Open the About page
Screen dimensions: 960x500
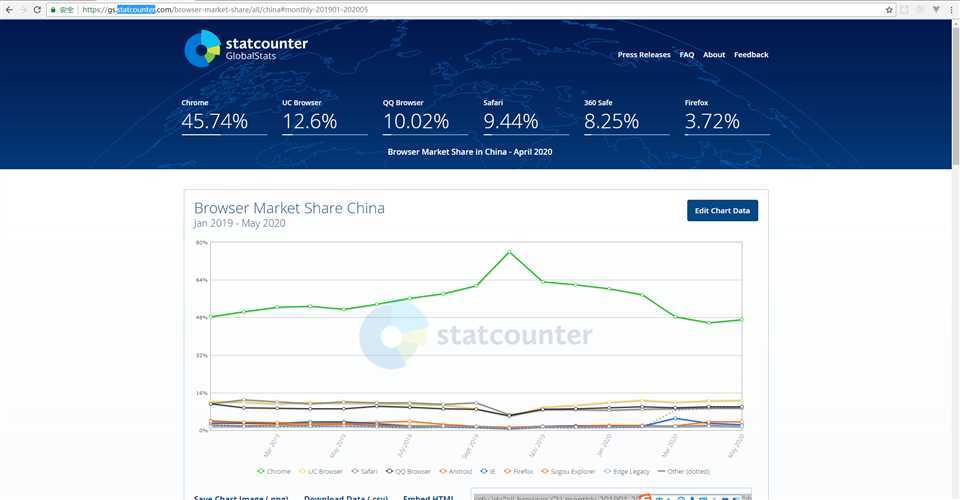point(714,54)
